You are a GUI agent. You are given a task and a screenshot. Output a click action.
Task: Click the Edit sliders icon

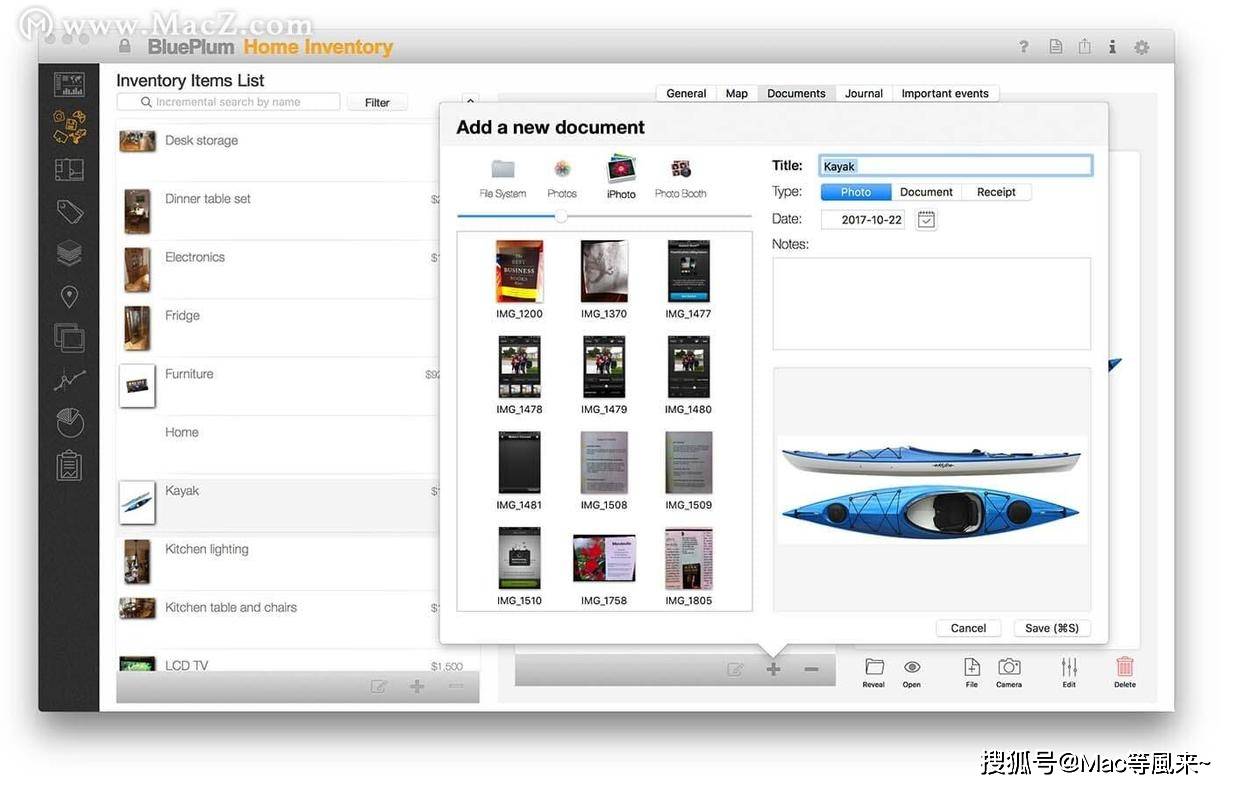click(x=1069, y=673)
